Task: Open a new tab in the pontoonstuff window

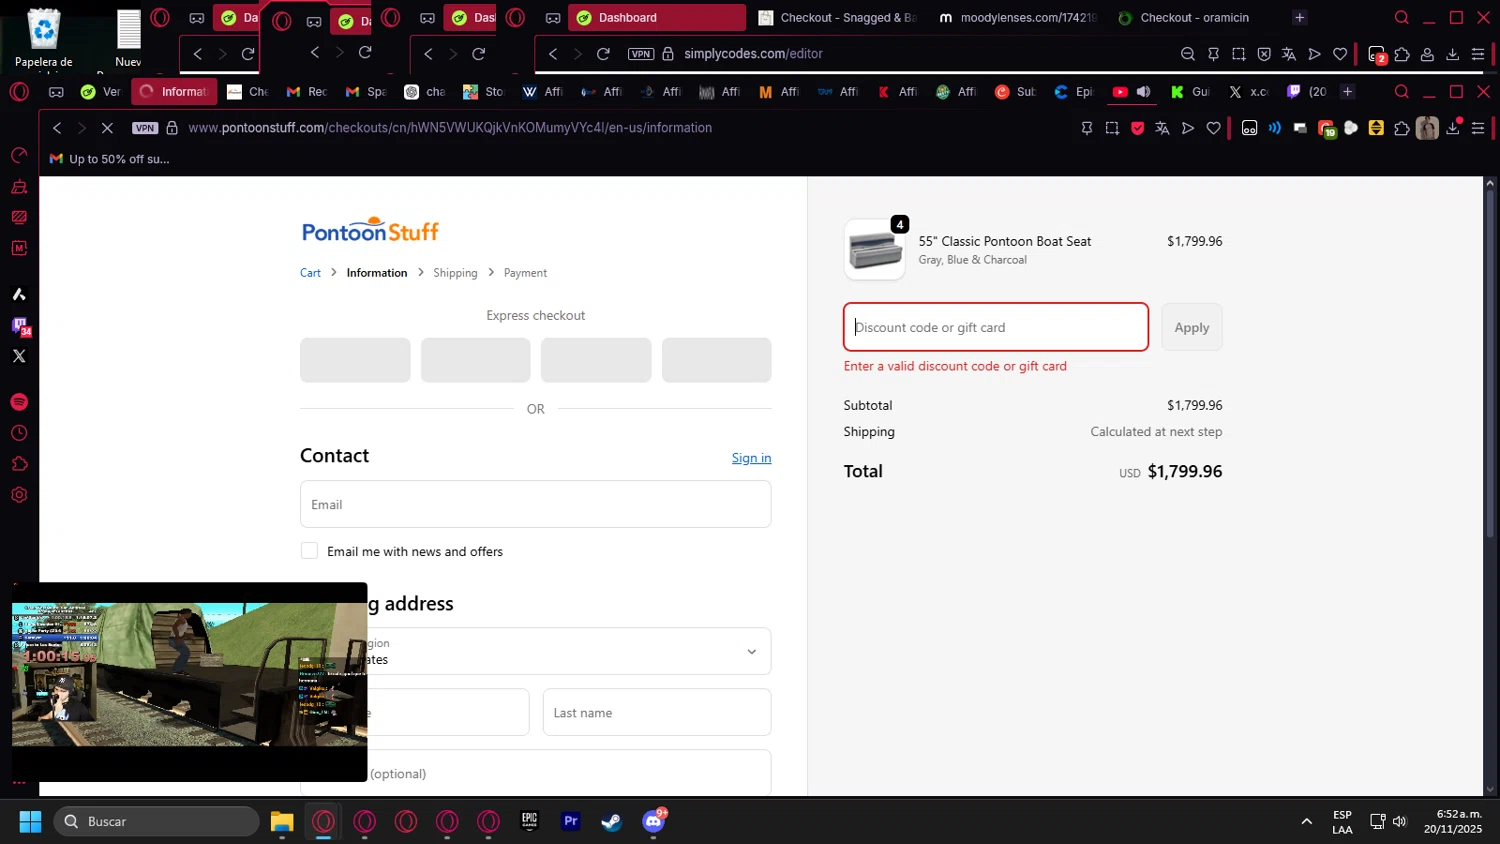Action: tap(1347, 92)
